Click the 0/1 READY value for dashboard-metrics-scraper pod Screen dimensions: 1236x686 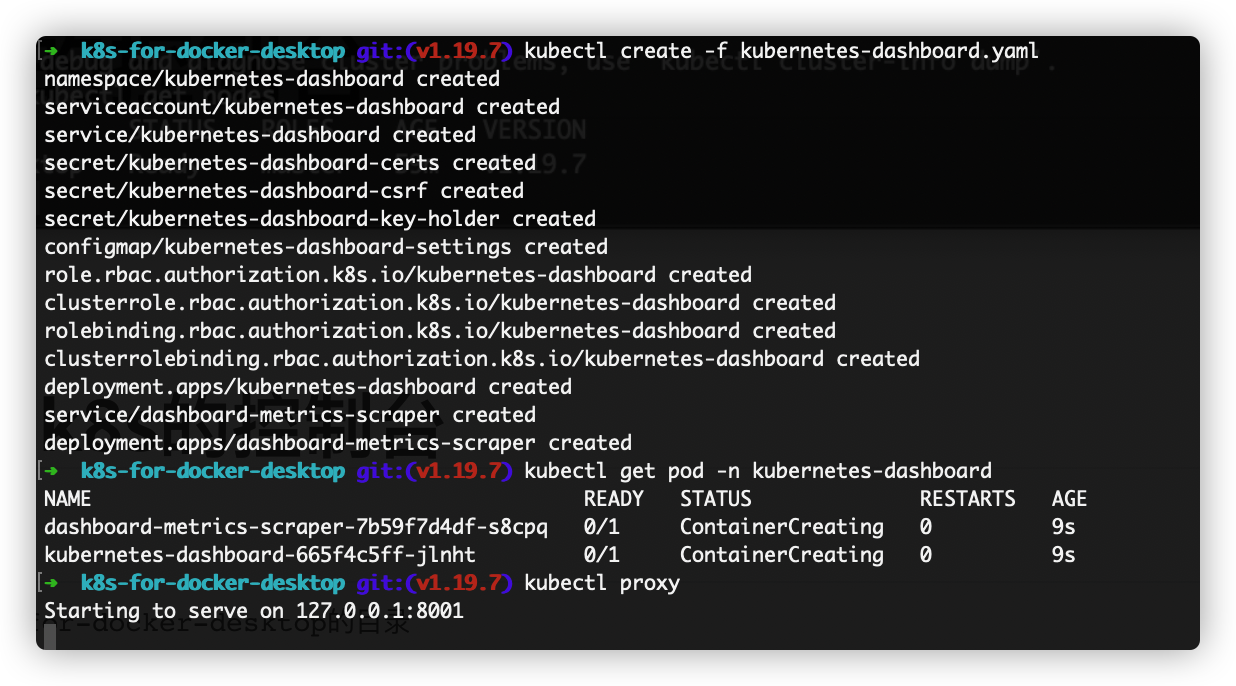(x=601, y=526)
